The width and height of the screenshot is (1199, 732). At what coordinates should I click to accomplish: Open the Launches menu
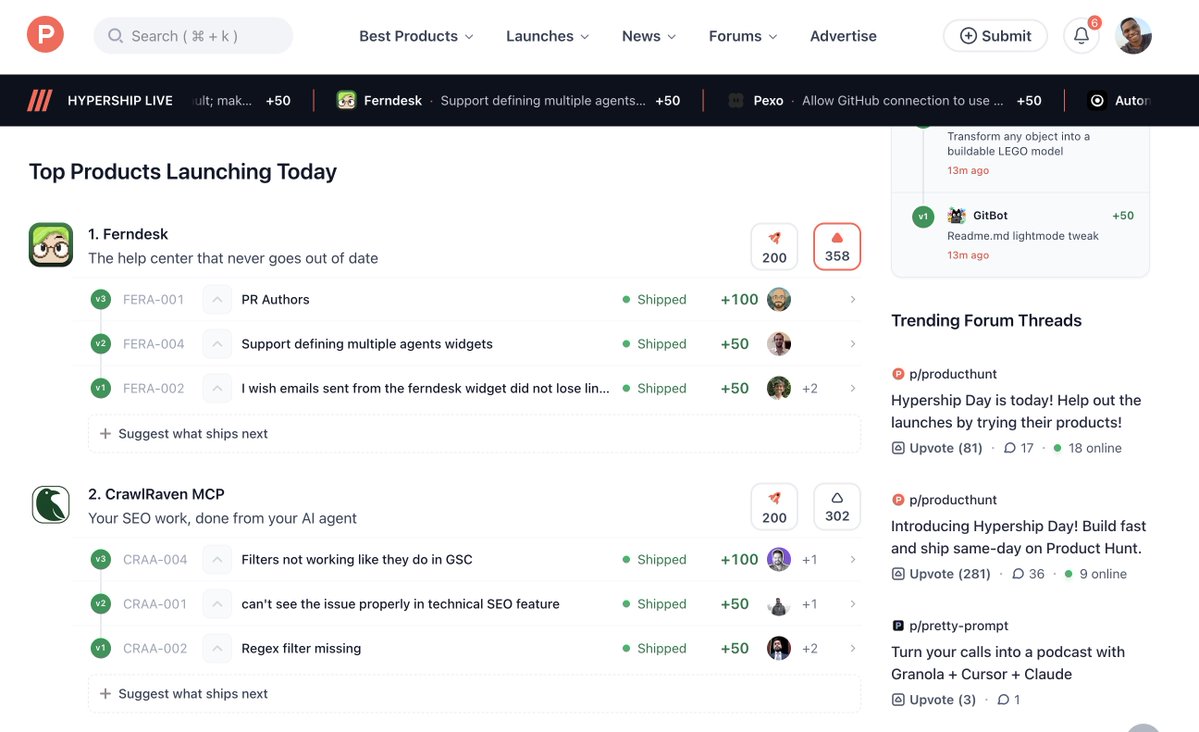[548, 36]
